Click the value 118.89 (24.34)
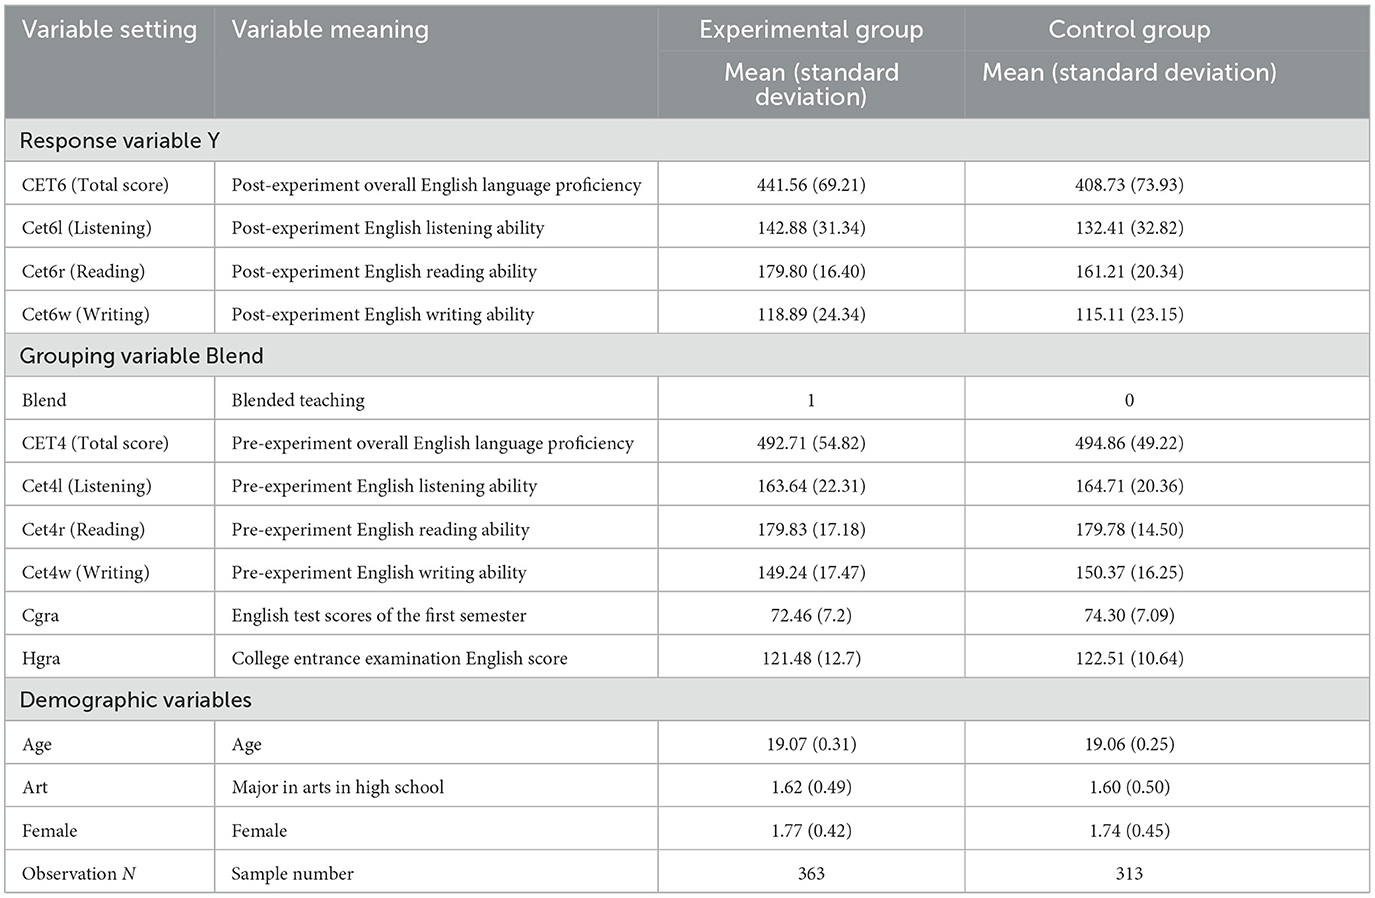This screenshot has height=898, width=1375. pyautogui.click(x=811, y=314)
